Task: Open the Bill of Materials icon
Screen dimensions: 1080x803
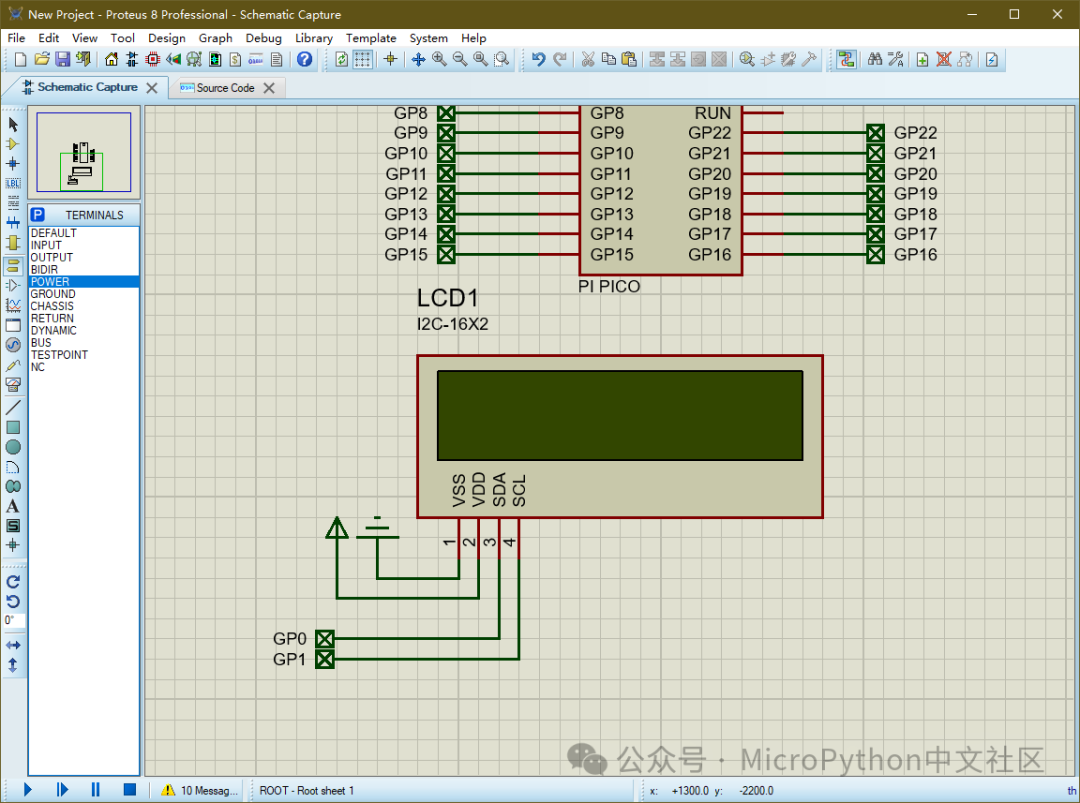Action: pyautogui.click(x=236, y=60)
